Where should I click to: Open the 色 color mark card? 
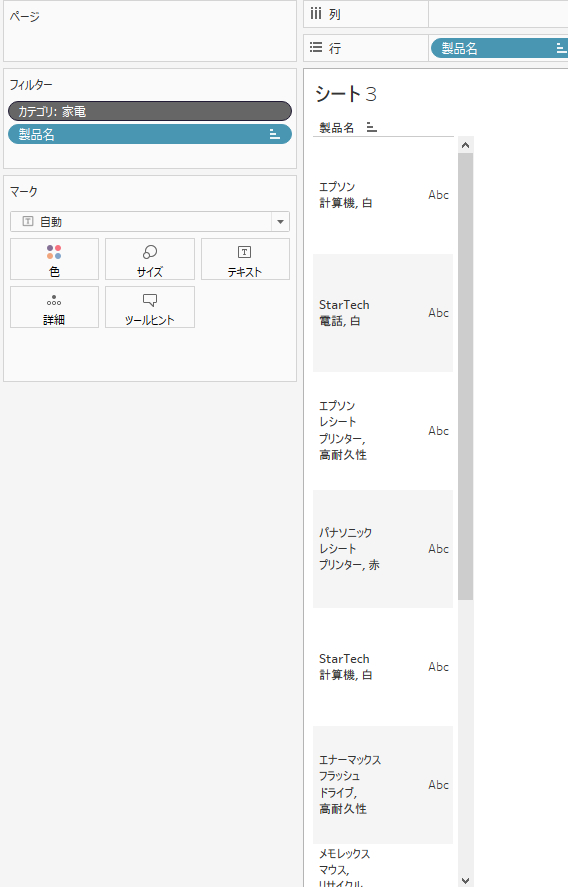(54, 259)
